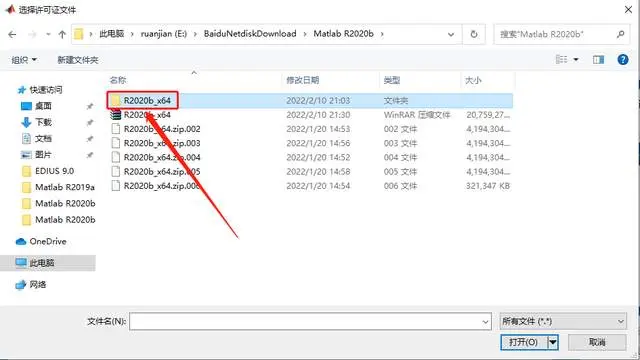Screen dimensions: 640x360
Task: Select the R2020b_x64 WinRAR archive
Action: click(x=310, y=115)
